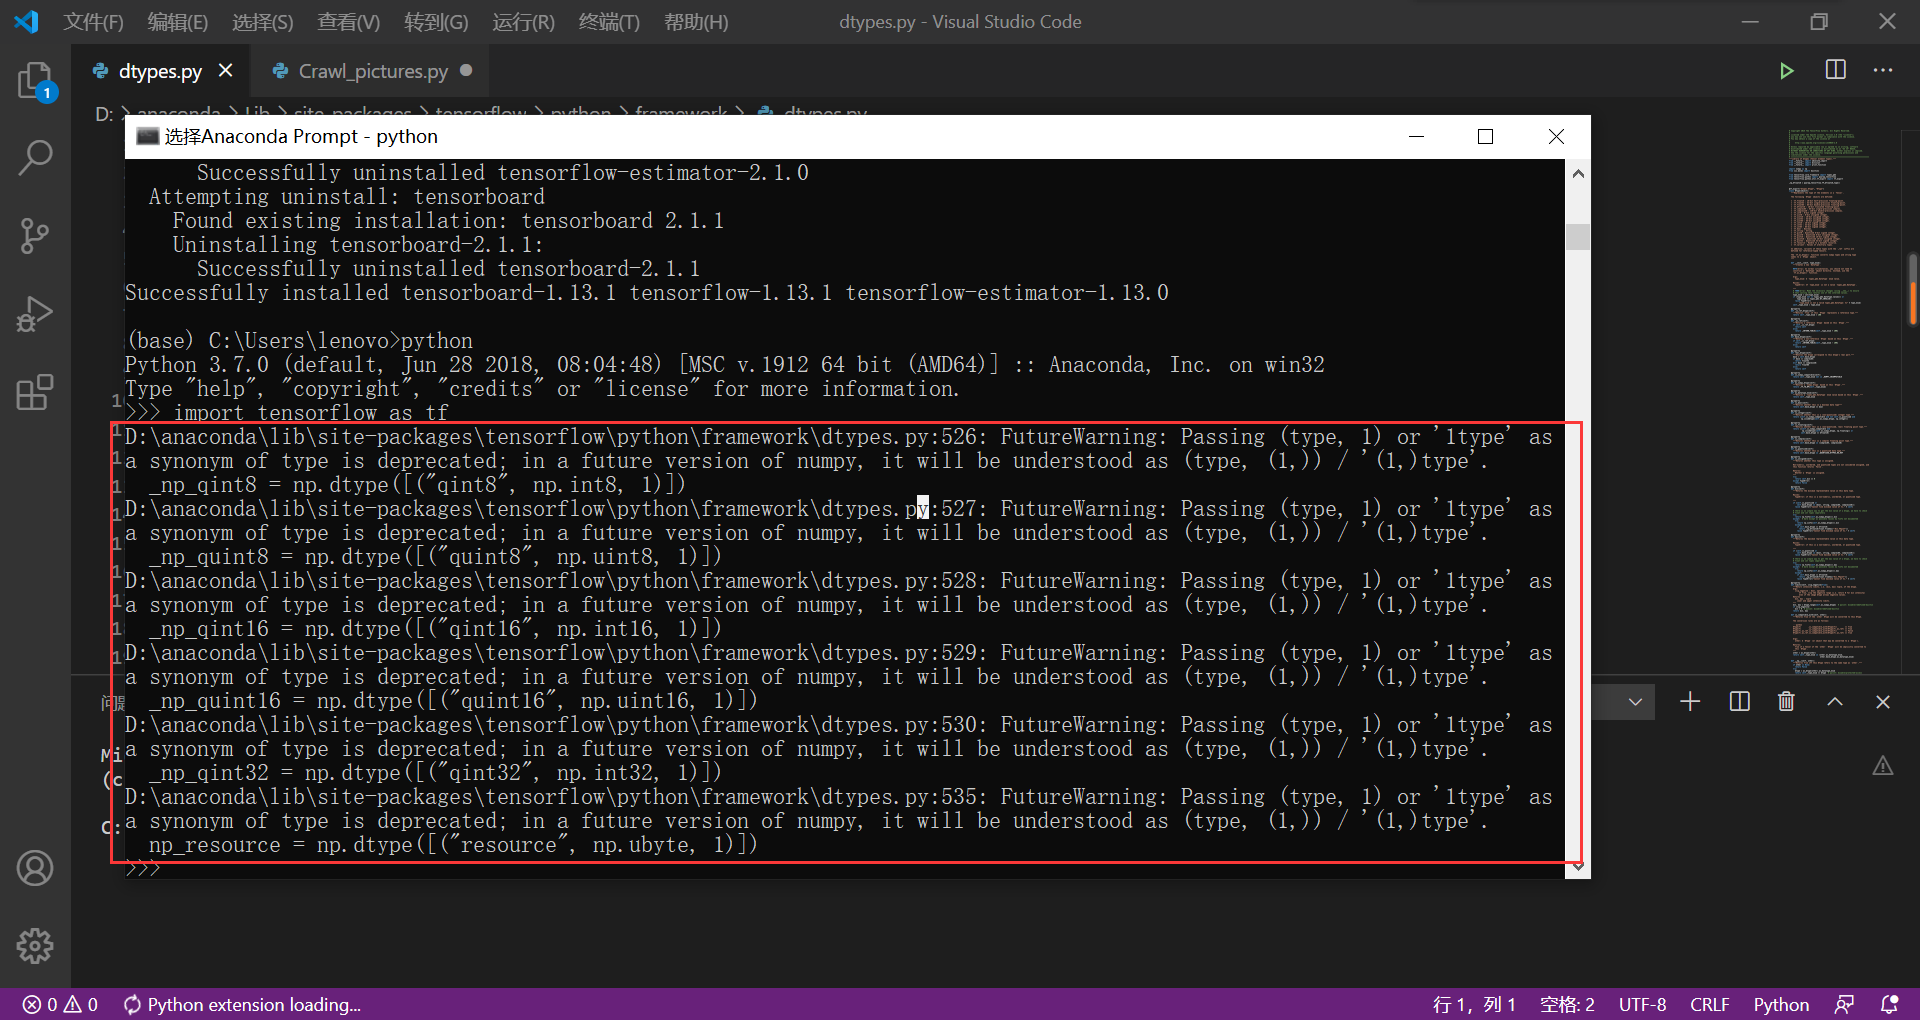Open notifications bell in status bar
Viewport: 1920px width, 1020px height.
point(1890,1004)
